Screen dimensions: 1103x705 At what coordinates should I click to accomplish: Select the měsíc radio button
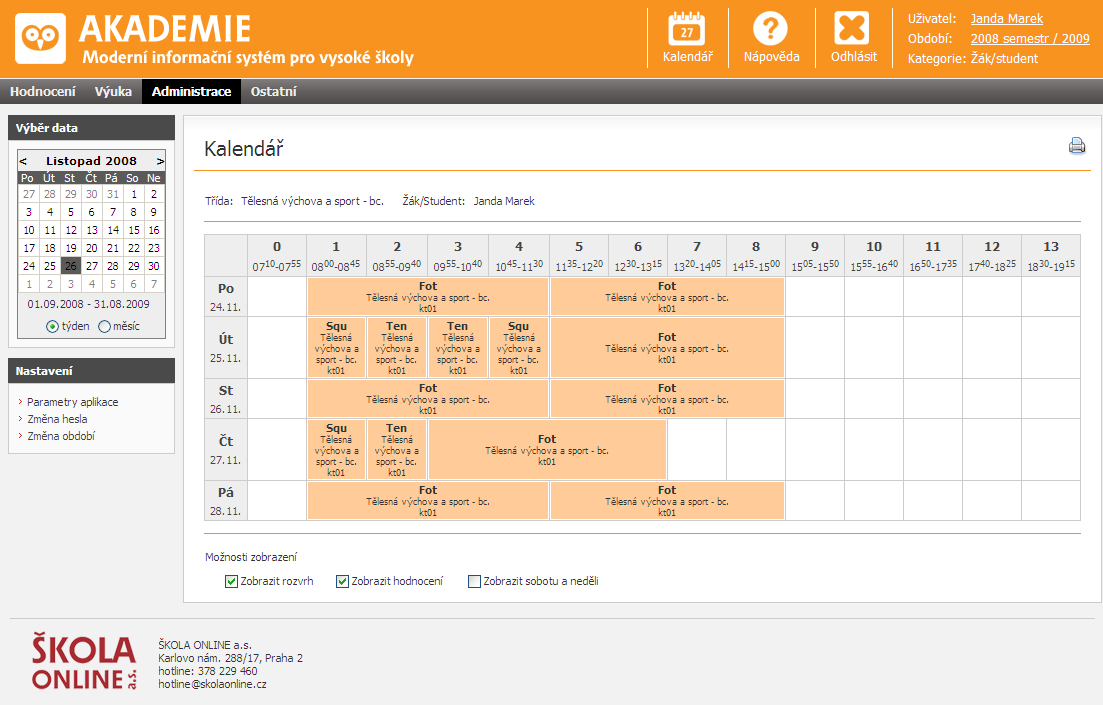point(104,326)
